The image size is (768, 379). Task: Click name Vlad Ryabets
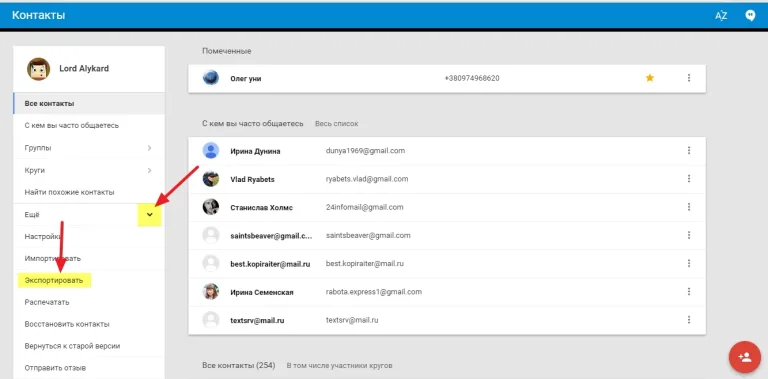click(252, 179)
